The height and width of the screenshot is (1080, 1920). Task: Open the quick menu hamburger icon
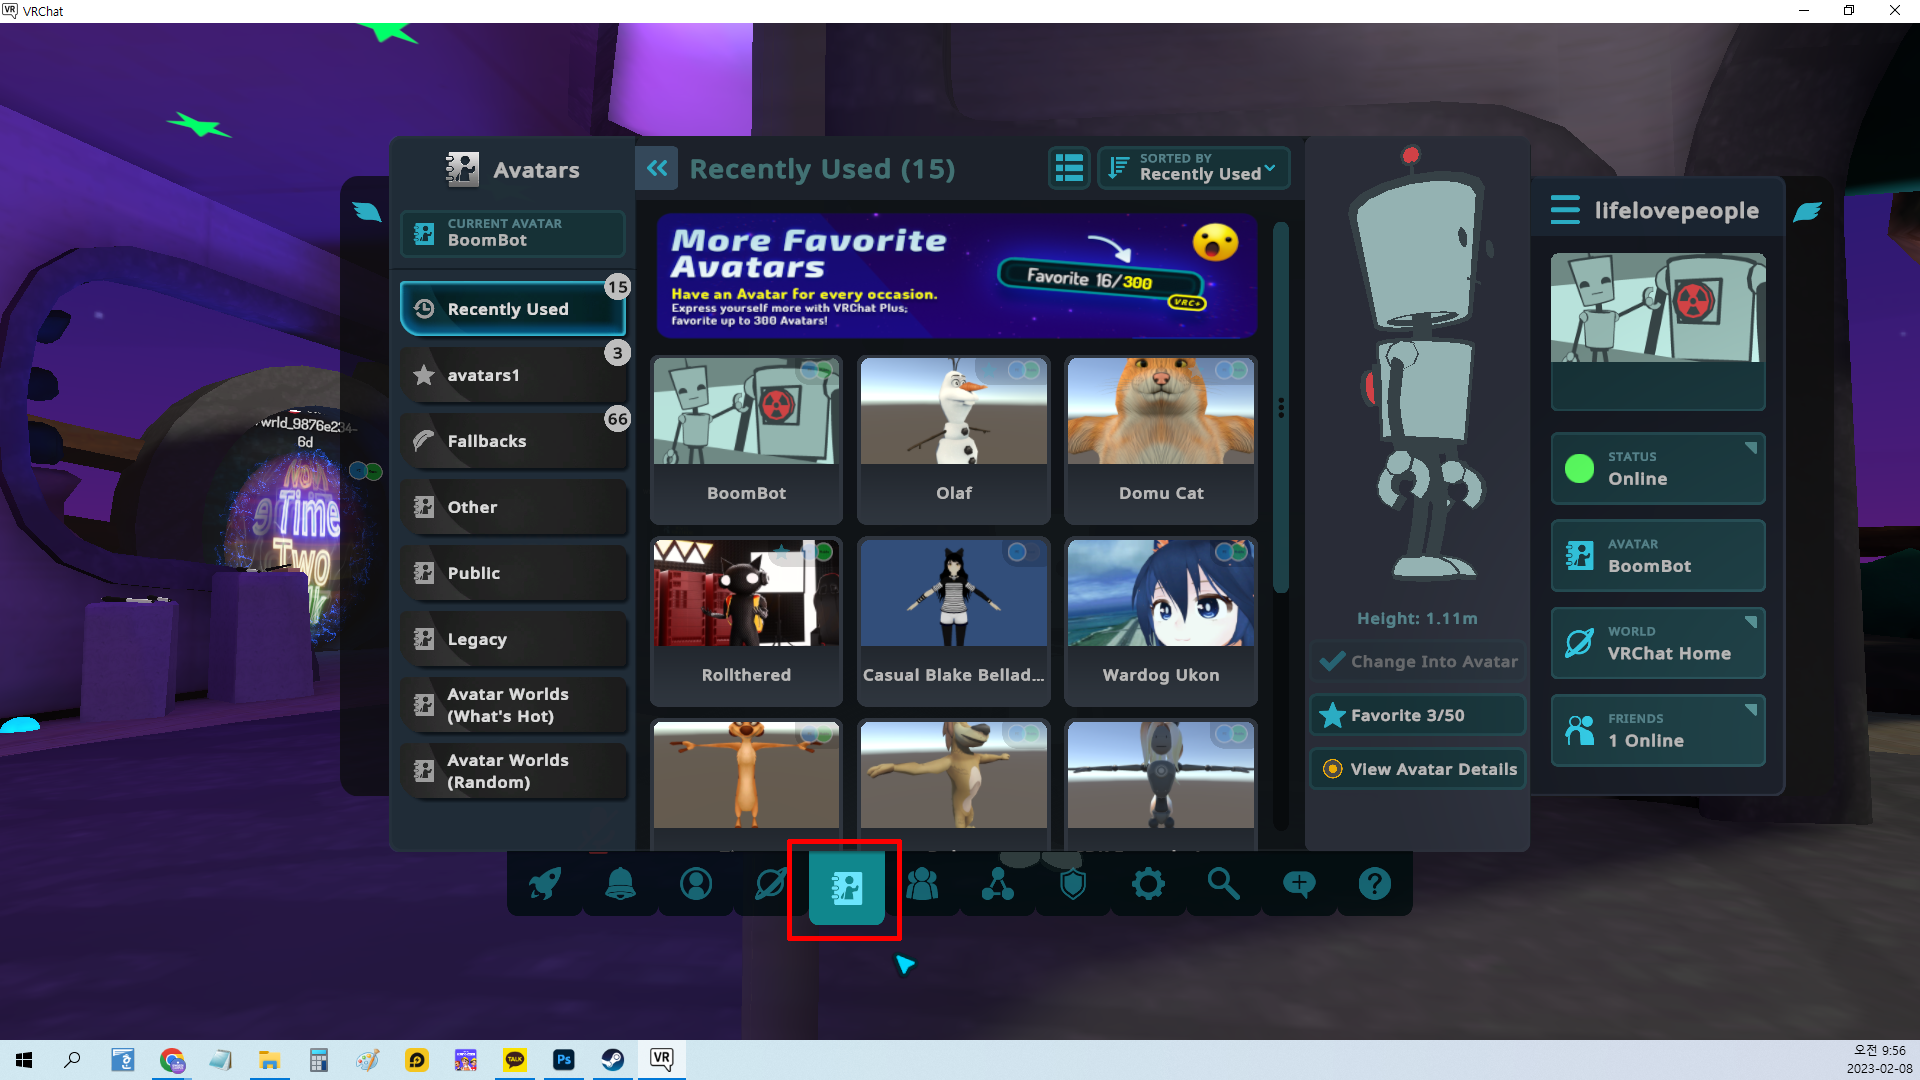tap(1565, 210)
